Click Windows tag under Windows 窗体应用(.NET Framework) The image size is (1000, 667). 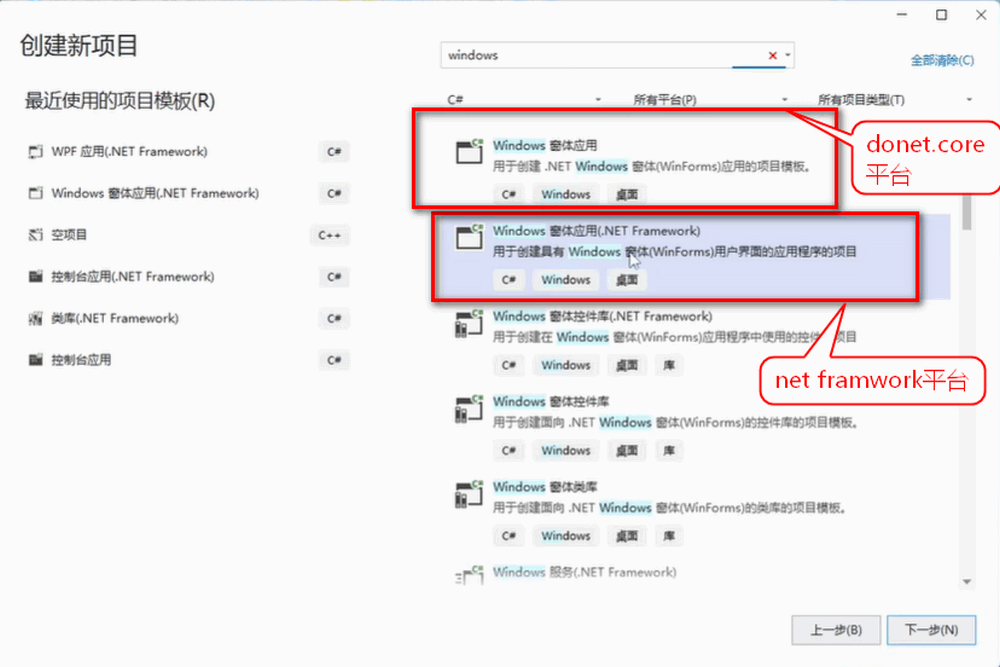(x=566, y=280)
